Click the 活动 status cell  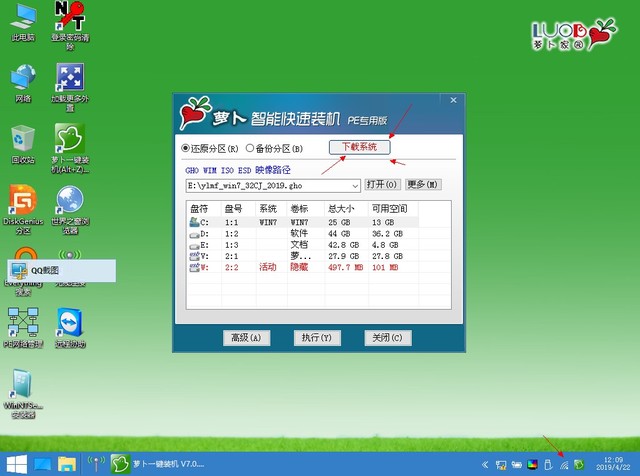point(268,267)
